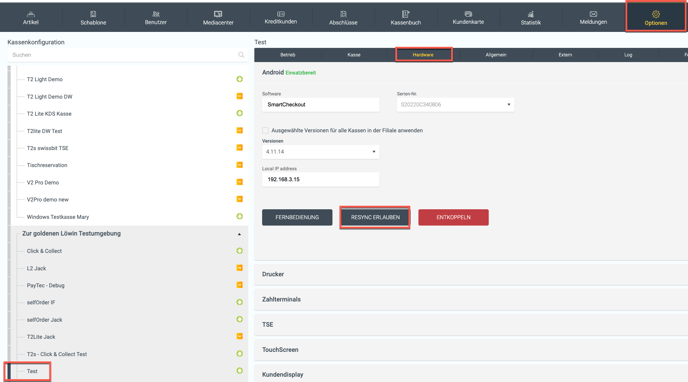The height and width of the screenshot is (382, 688).
Task: Enable apply versions to all Kassen checkbox
Action: (x=265, y=130)
